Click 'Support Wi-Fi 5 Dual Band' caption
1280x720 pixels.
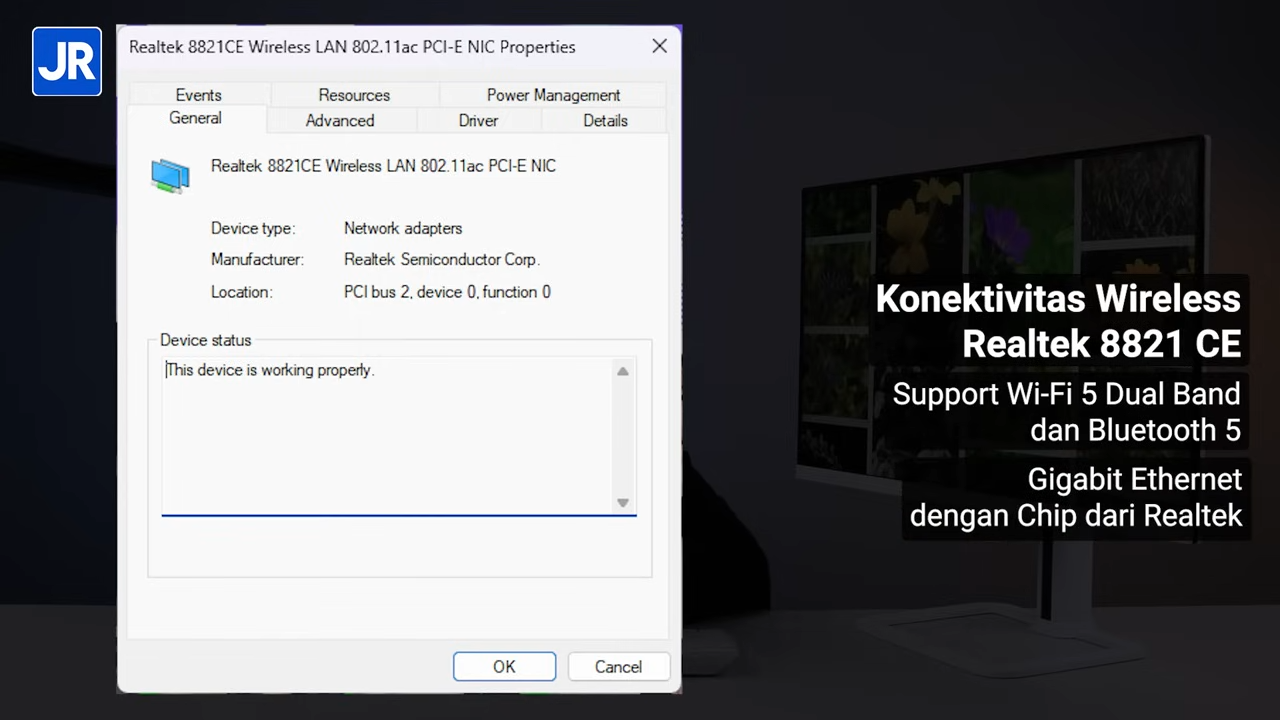[1066, 394]
